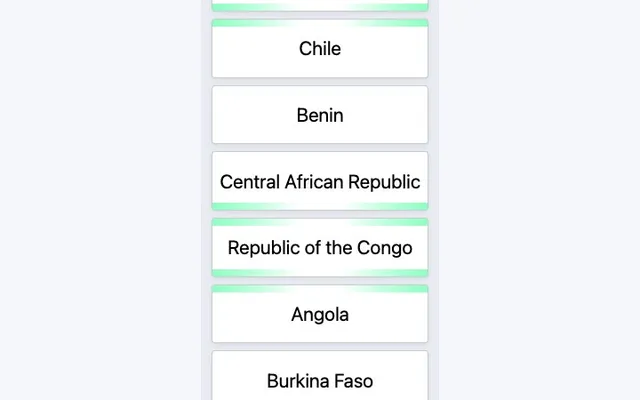Select the Burkina Faso card
Viewport: 640px width, 400px height.
(x=320, y=376)
